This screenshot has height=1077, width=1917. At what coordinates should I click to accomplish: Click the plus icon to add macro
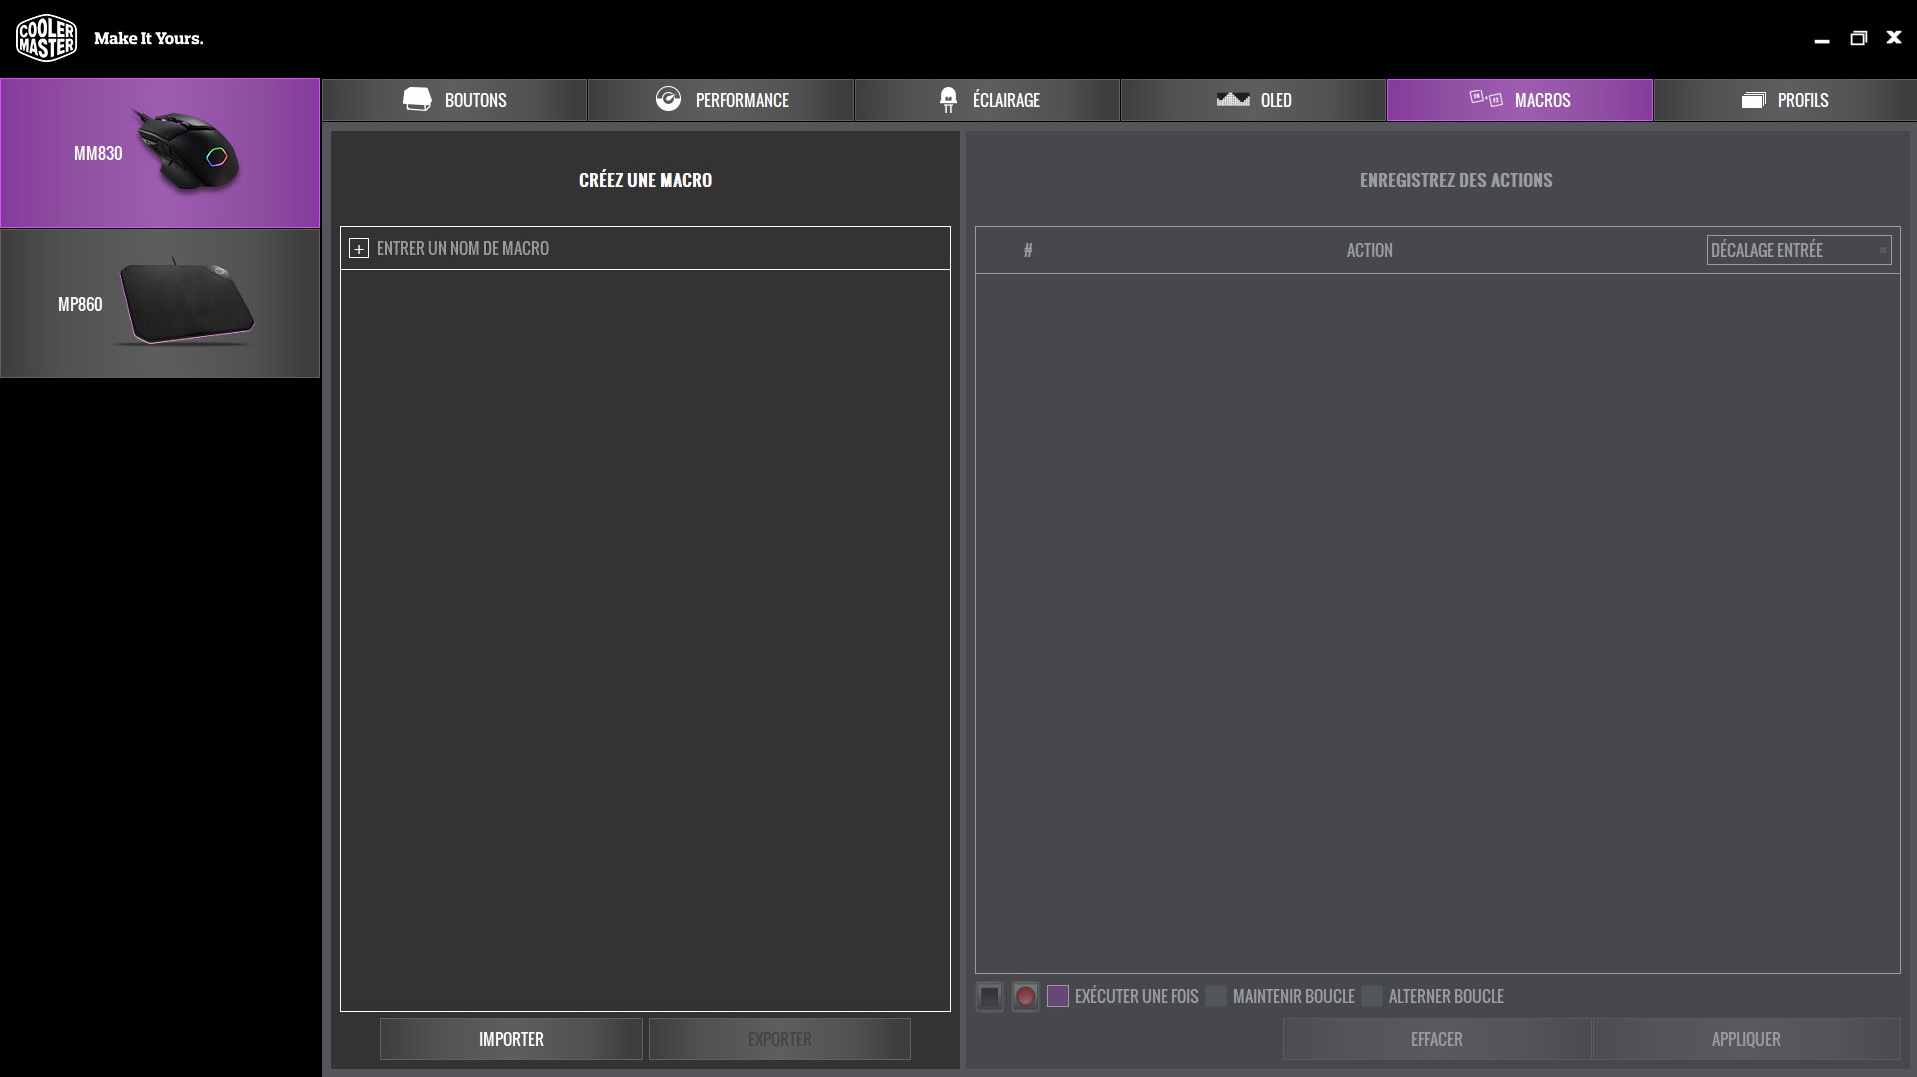click(x=359, y=249)
